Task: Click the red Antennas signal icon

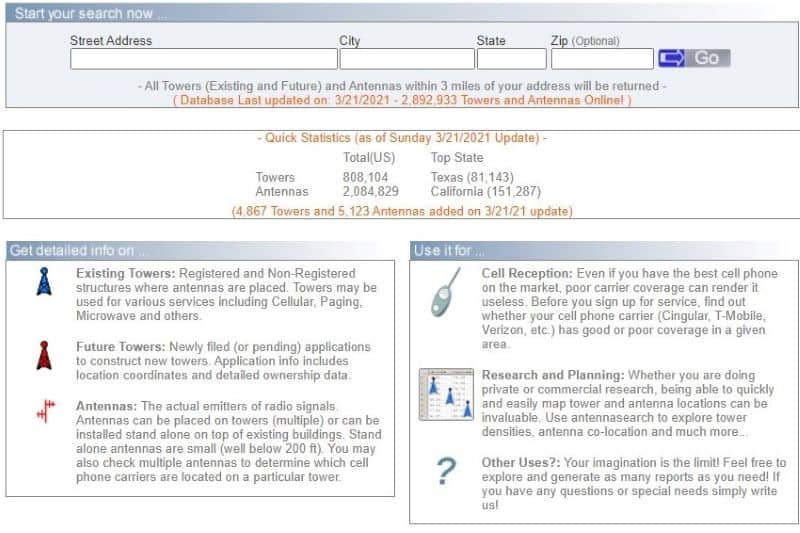Action: pos(45,412)
